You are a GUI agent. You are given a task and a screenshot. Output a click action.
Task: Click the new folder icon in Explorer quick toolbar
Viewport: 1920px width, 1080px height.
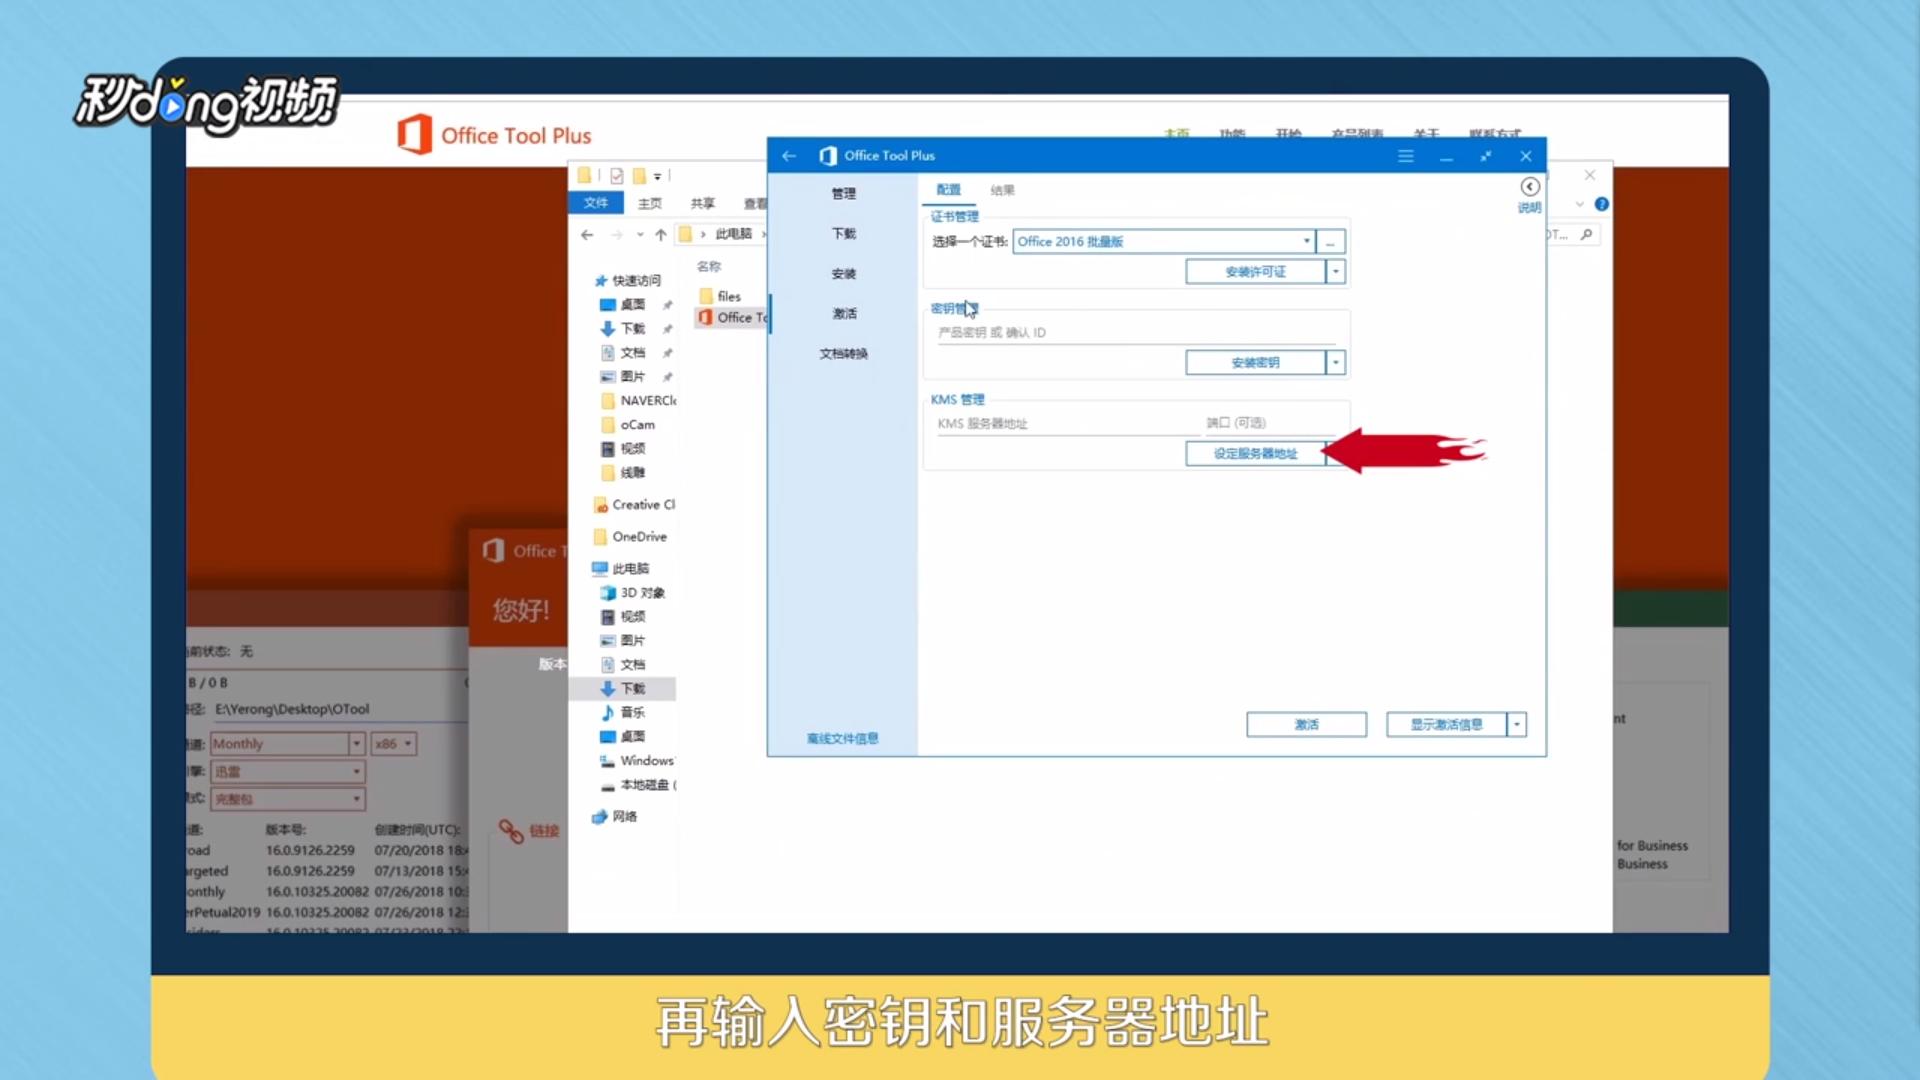click(639, 176)
